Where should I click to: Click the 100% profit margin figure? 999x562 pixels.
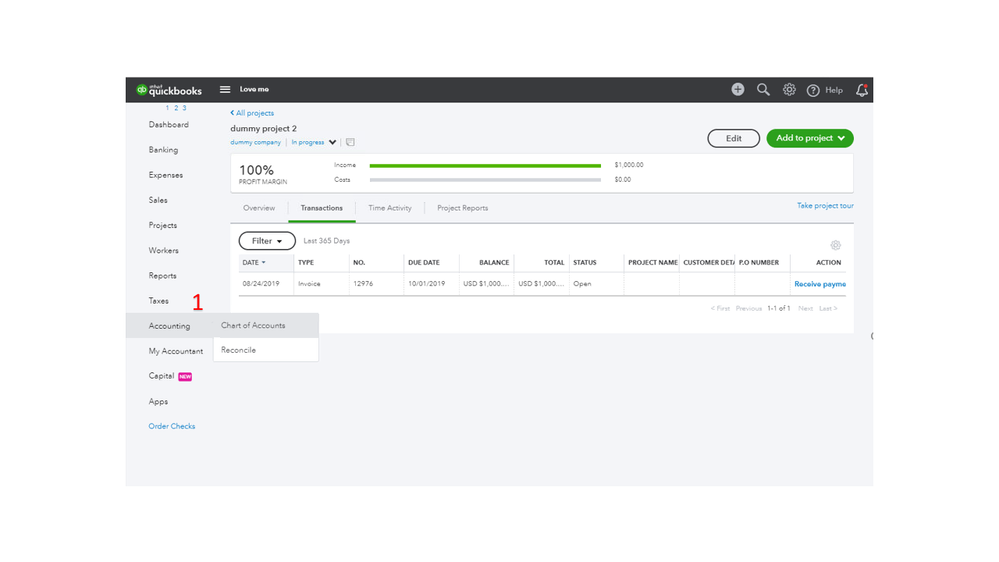(256, 170)
